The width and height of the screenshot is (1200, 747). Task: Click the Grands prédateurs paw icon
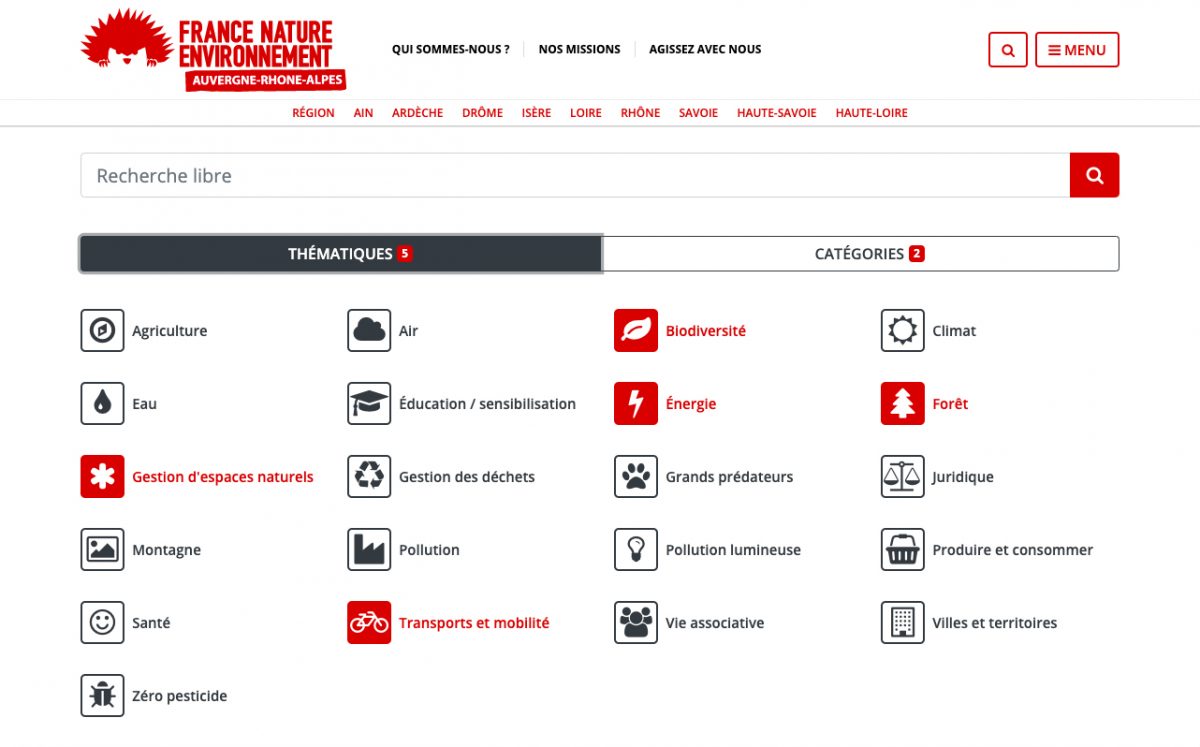[x=636, y=477]
